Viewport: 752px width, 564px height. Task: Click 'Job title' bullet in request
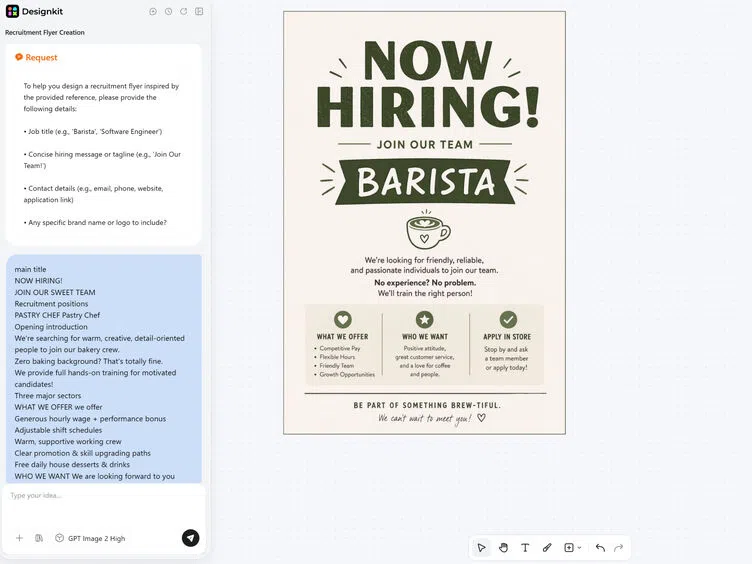coord(93,131)
